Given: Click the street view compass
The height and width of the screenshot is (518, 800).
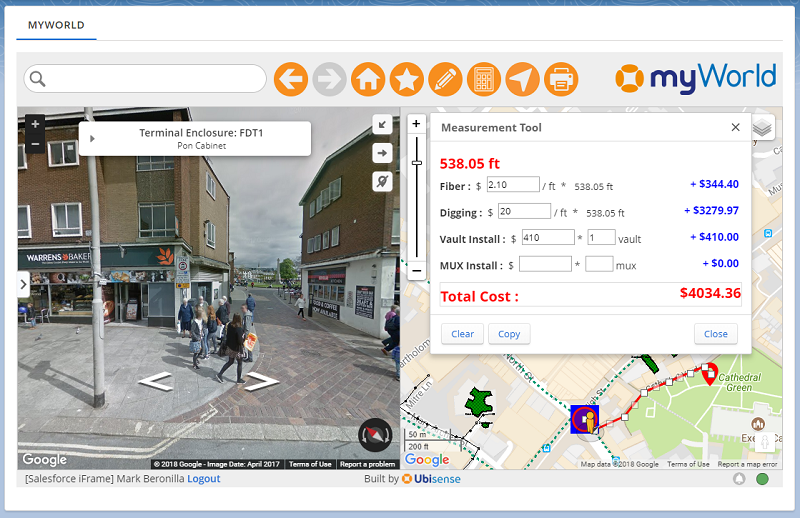Looking at the screenshot, I should pyautogui.click(x=374, y=434).
